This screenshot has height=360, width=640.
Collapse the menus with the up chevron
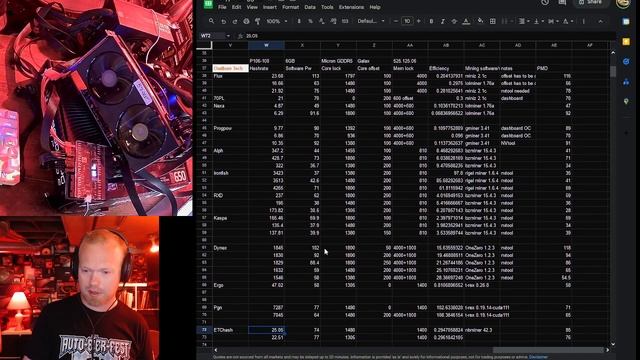[600, 21]
